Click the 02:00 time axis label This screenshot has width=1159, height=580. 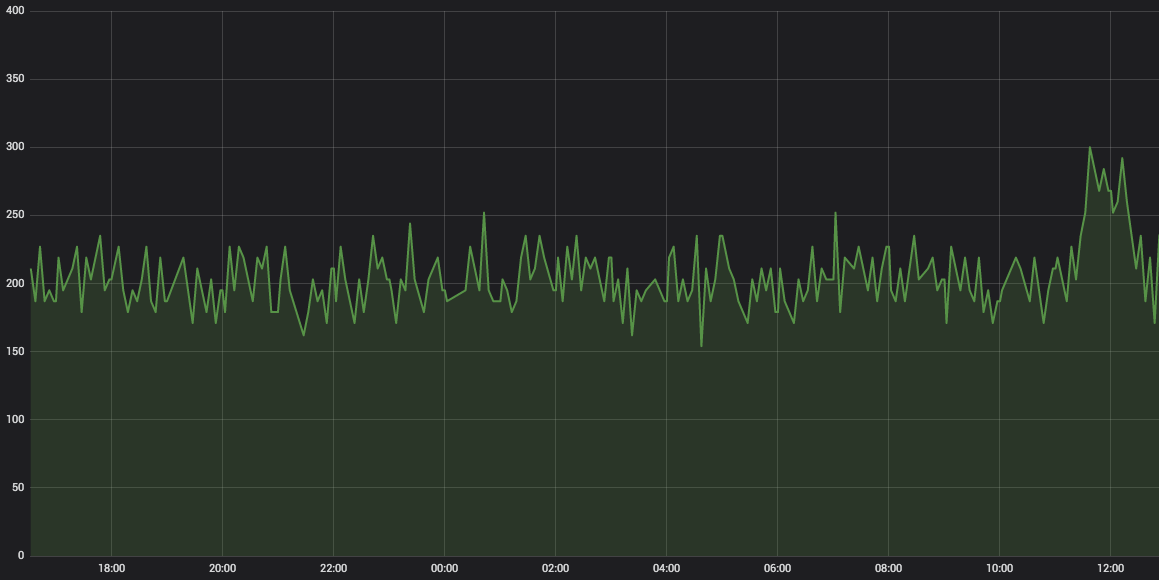pyautogui.click(x=555, y=568)
